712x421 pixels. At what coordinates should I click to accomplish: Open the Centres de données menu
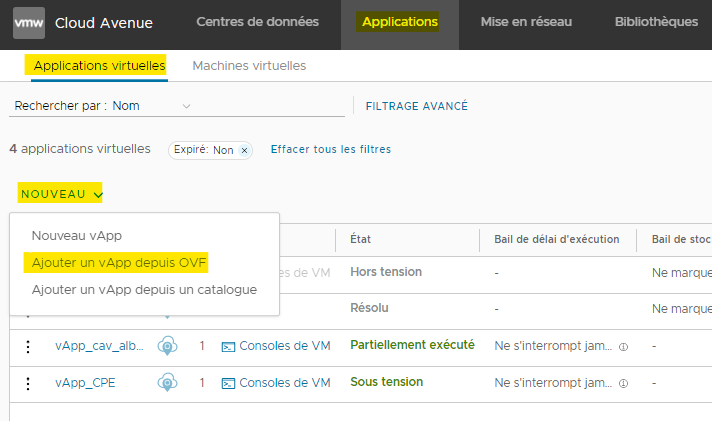(257, 22)
